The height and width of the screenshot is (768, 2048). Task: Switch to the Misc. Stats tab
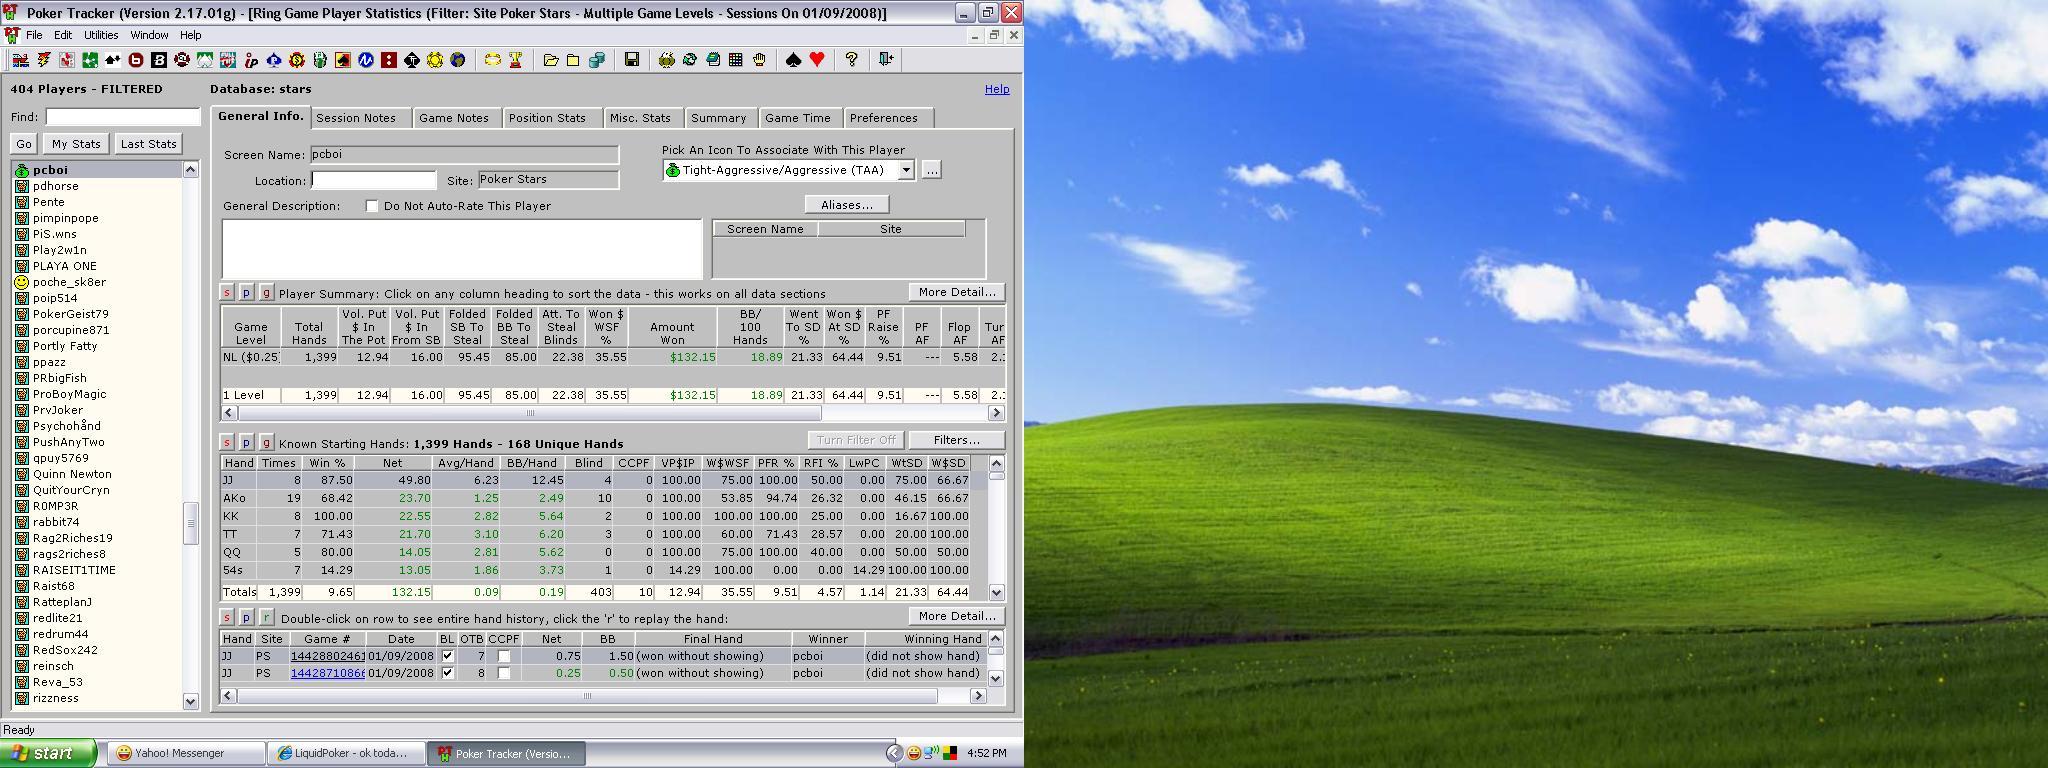(640, 118)
